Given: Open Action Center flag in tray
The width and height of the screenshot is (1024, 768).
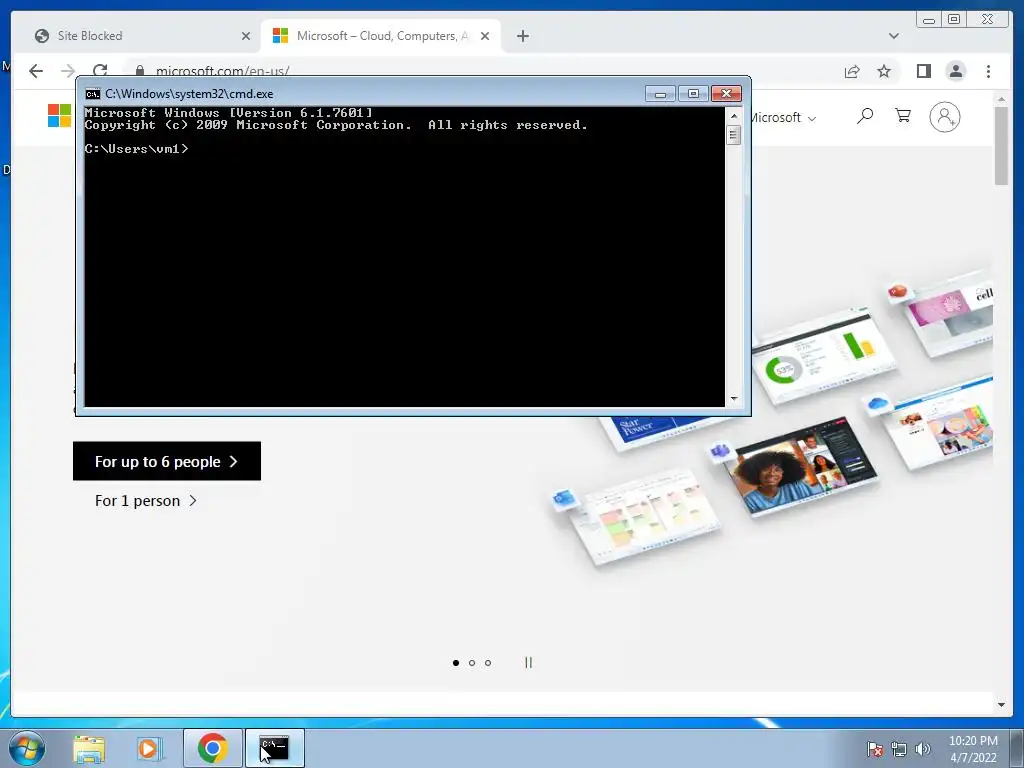Looking at the screenshot, I should click(874, 749).
